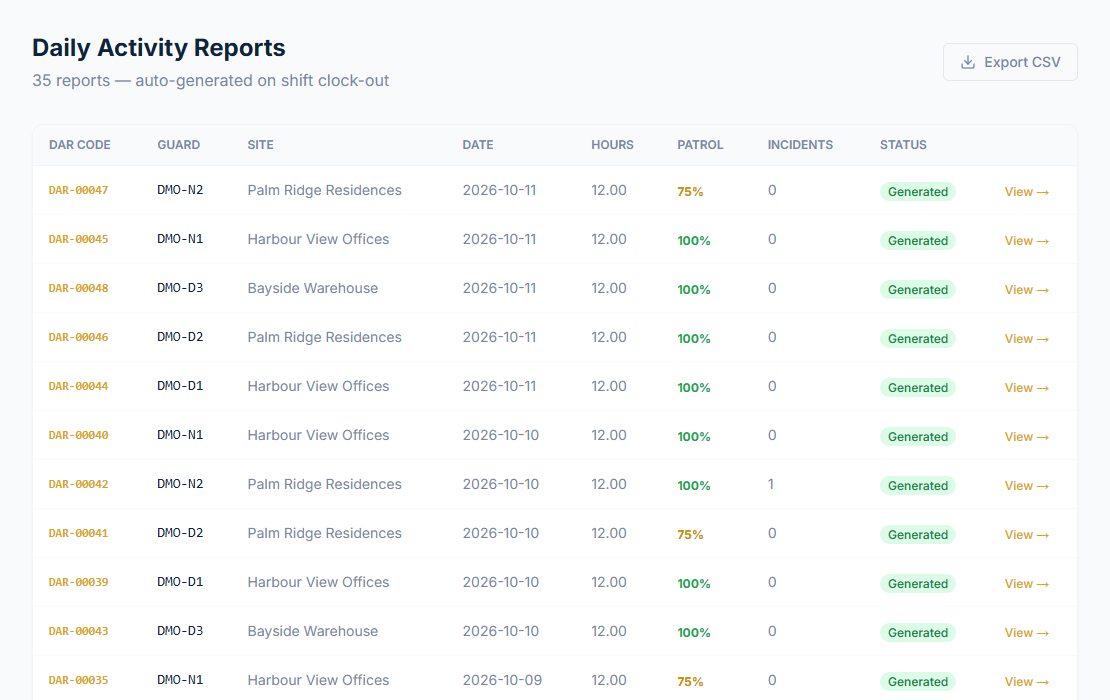Click date 2026-10-10 in DAR-00040 row
Viewport: 1110px width, 700px height.
(x=500, y=435)
